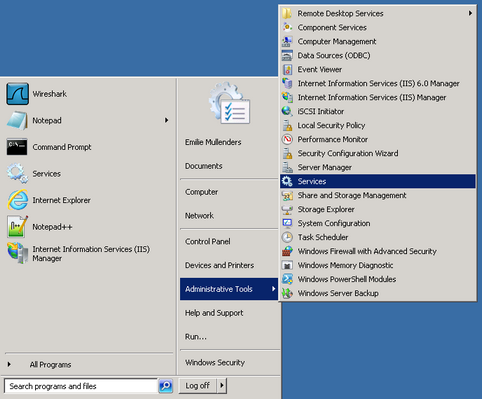Select Event Viewer menu entry

(x=378, y=69)
